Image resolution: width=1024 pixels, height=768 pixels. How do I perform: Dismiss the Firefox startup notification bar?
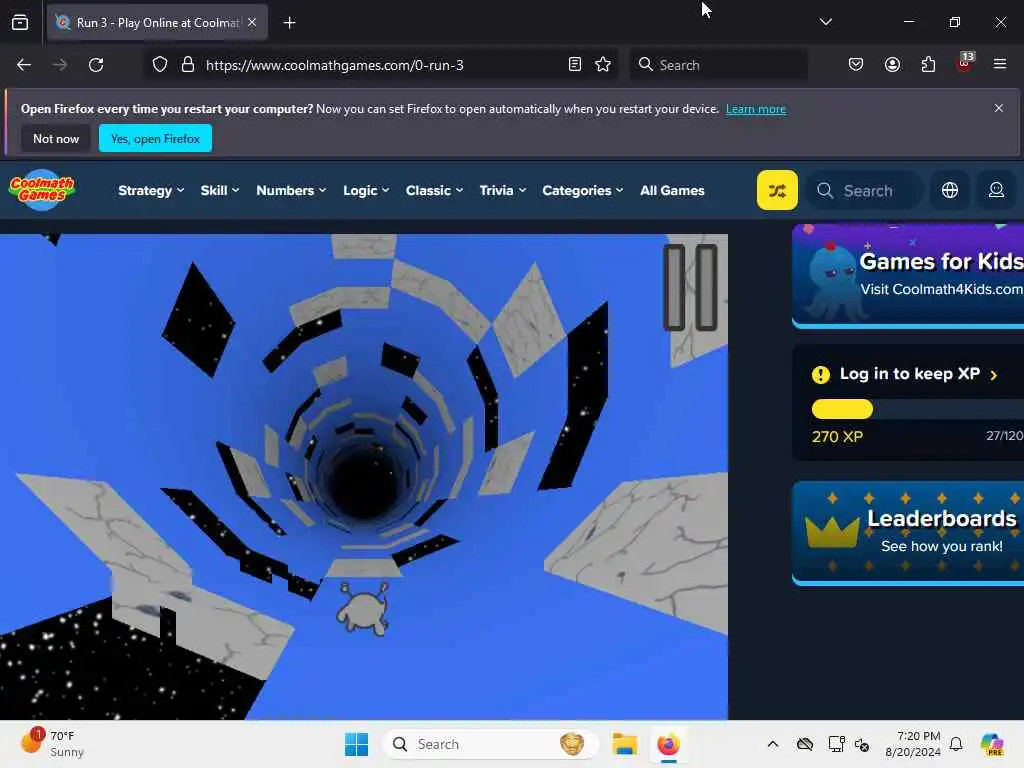point(999,108)
